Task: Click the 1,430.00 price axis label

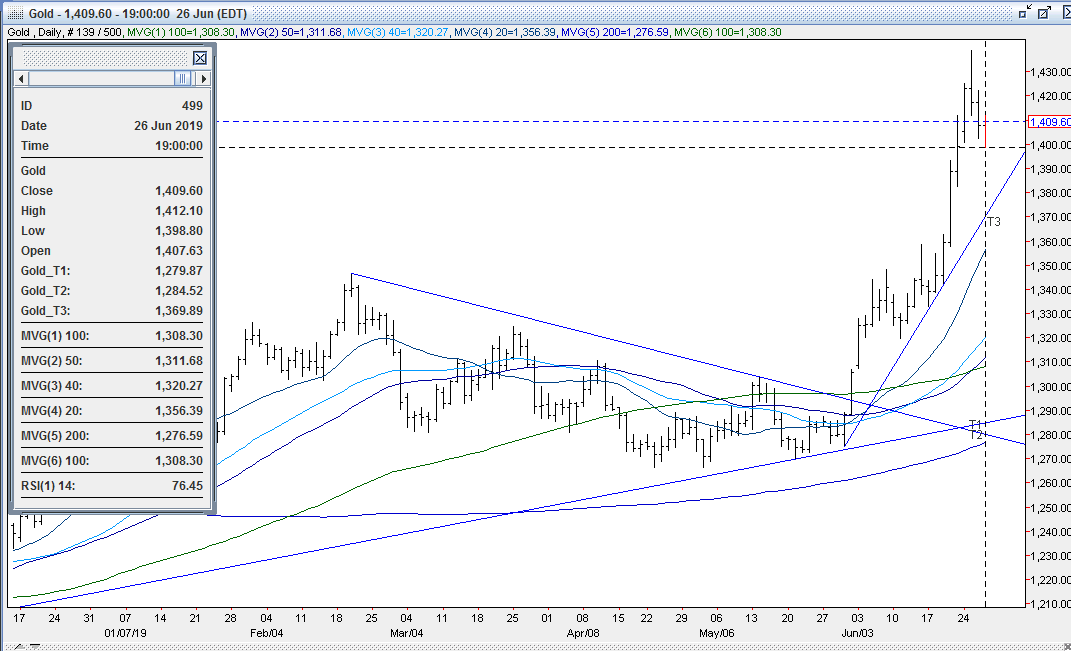Action: pos(1051,72)
